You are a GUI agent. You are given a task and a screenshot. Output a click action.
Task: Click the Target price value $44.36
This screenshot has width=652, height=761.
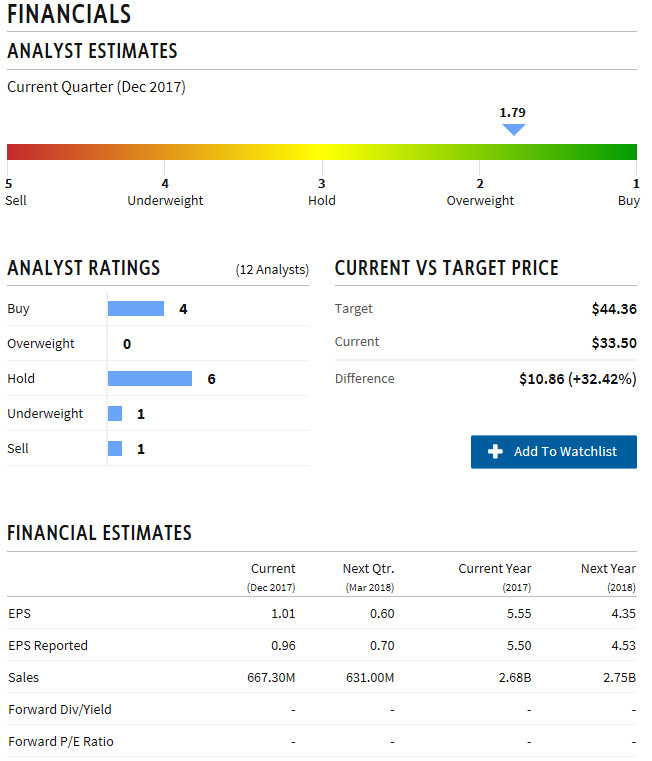point(614,309)
